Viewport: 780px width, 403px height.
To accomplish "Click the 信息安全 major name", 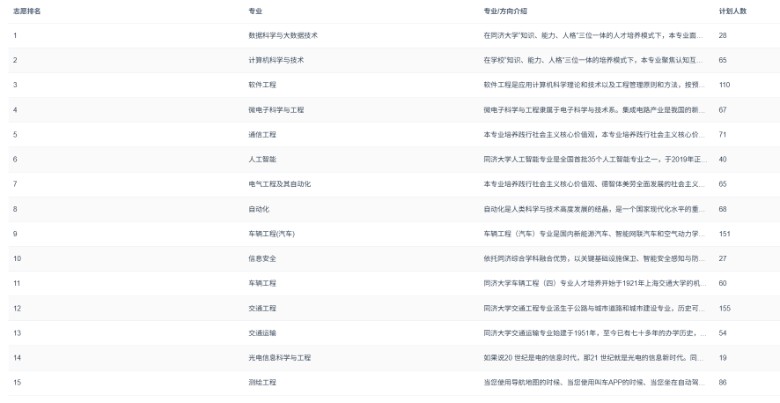I will tap(263, 258).
